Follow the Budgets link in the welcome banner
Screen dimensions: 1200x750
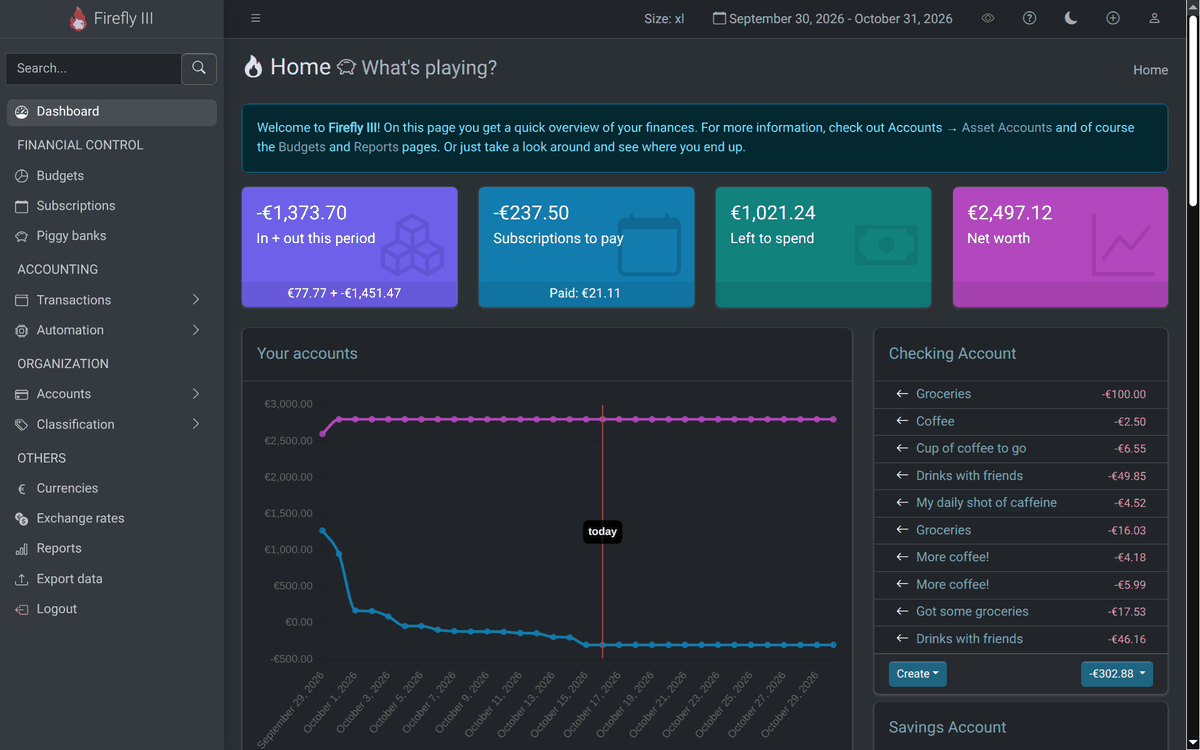coord(302,147)
